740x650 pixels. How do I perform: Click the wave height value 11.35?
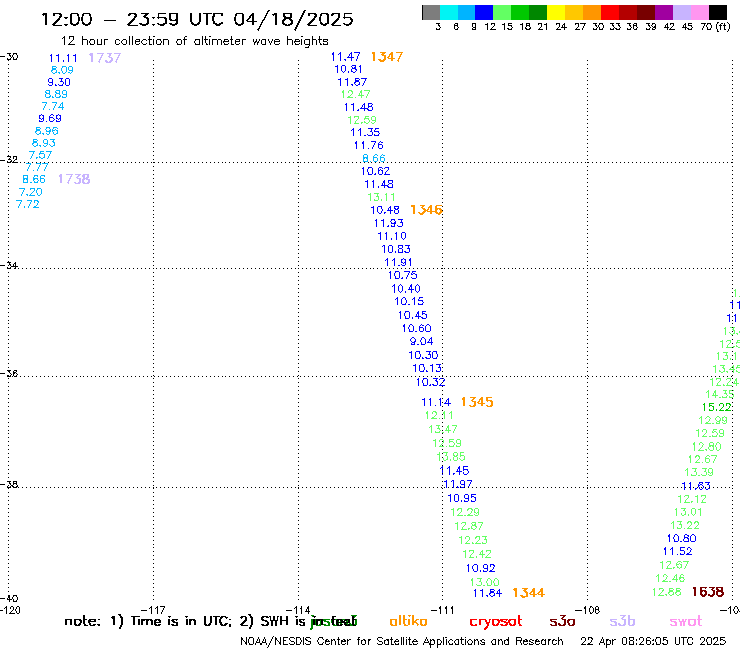pos(365,132)
